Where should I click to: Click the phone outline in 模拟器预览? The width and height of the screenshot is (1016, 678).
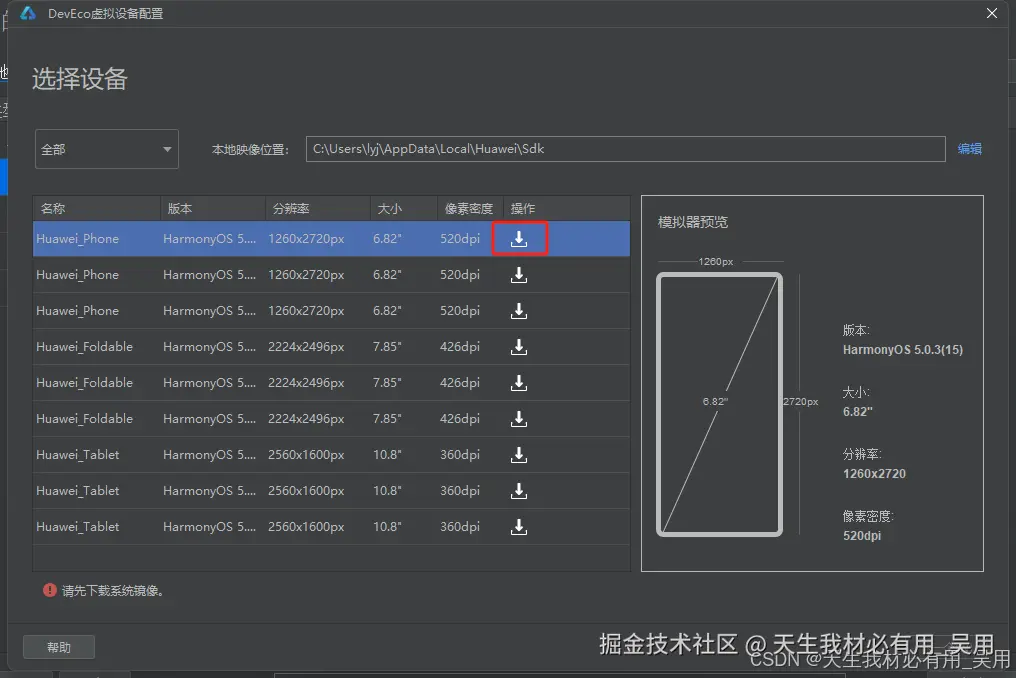[719, 404]
